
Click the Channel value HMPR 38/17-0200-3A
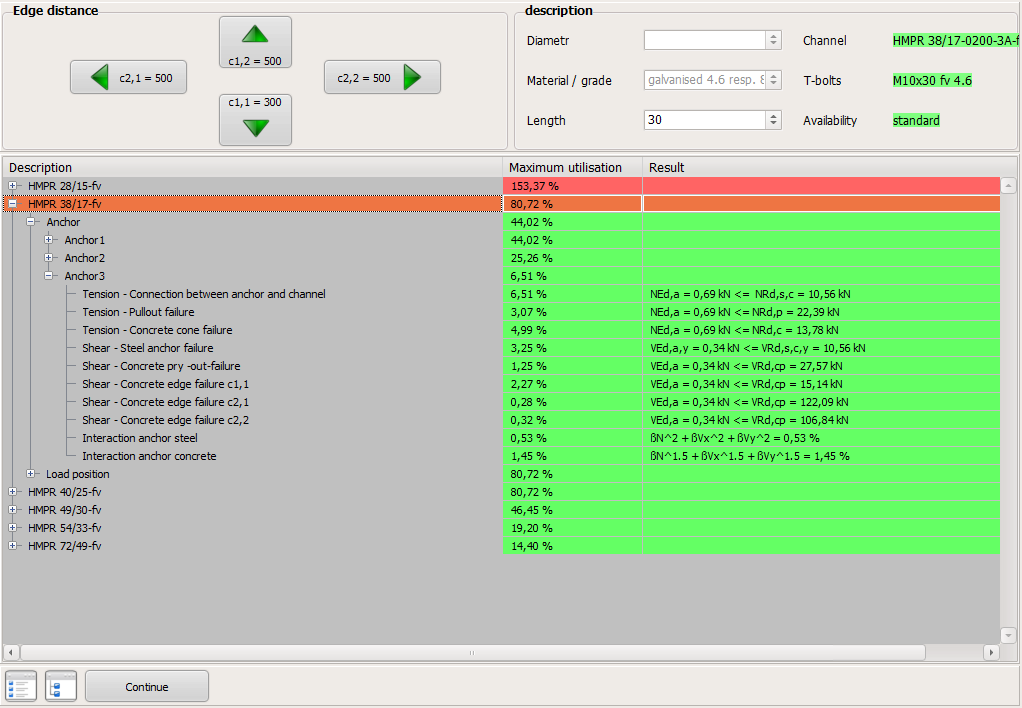(955, 40)
